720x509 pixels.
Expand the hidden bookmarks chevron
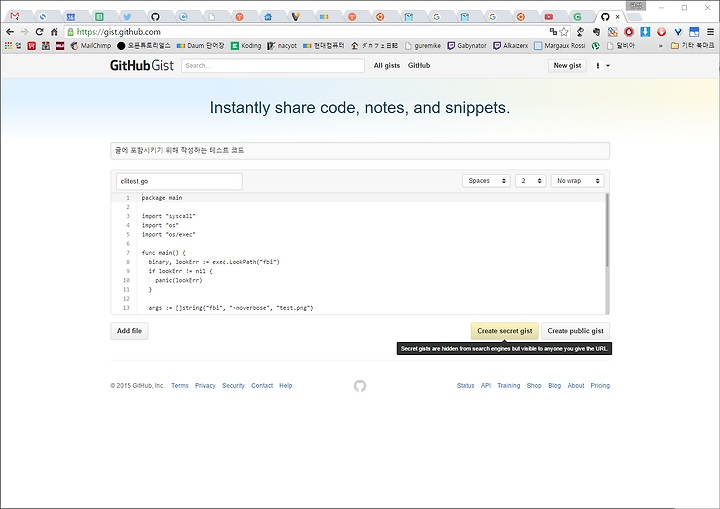click(x=661, y=46)
